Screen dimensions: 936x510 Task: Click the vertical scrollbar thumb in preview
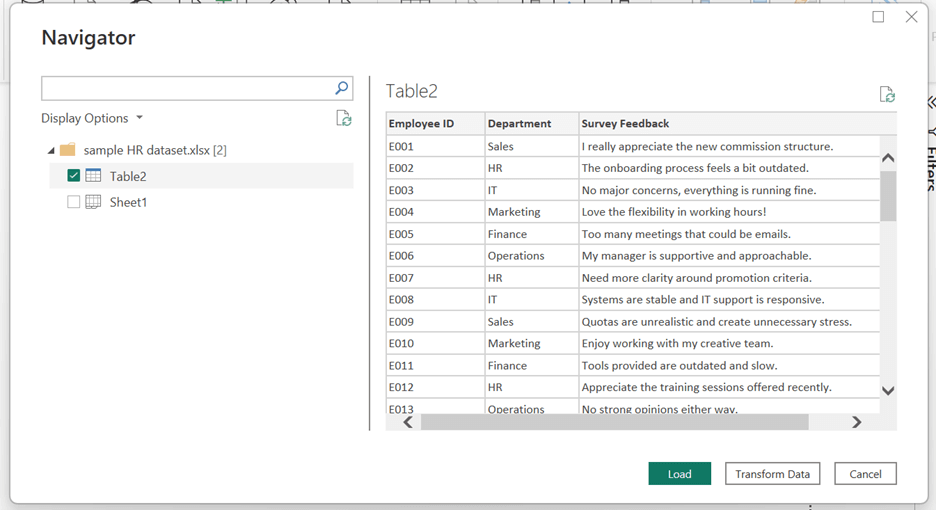tap(888, 196)
